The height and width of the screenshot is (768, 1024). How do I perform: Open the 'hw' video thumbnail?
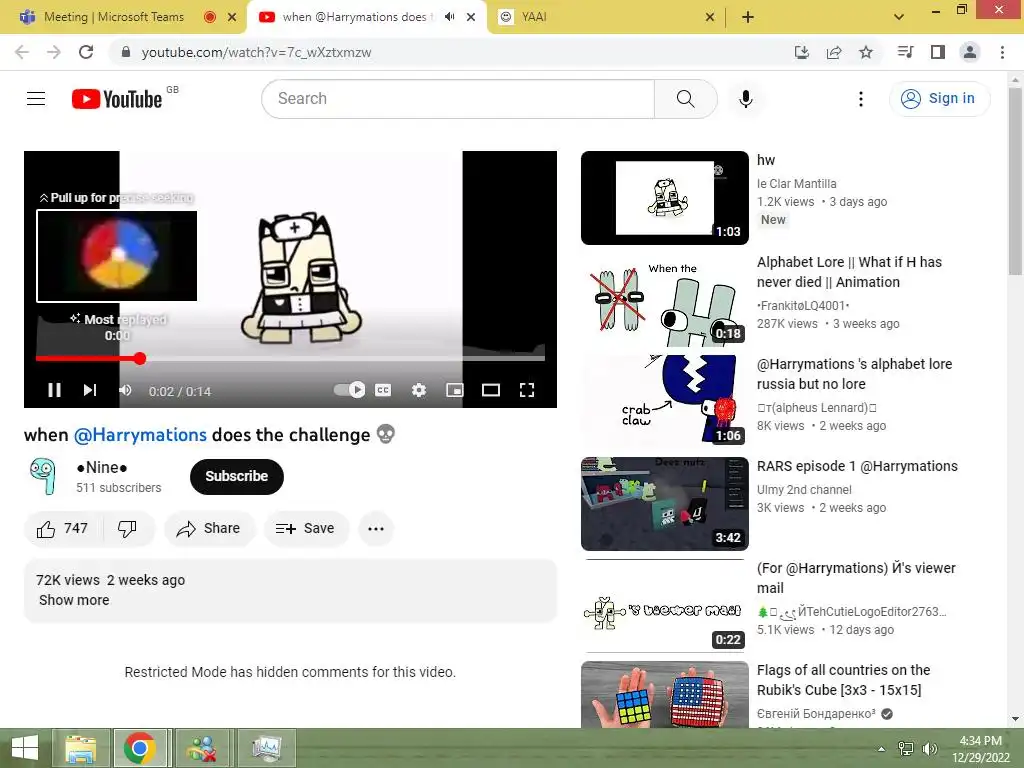pos(665,198)
